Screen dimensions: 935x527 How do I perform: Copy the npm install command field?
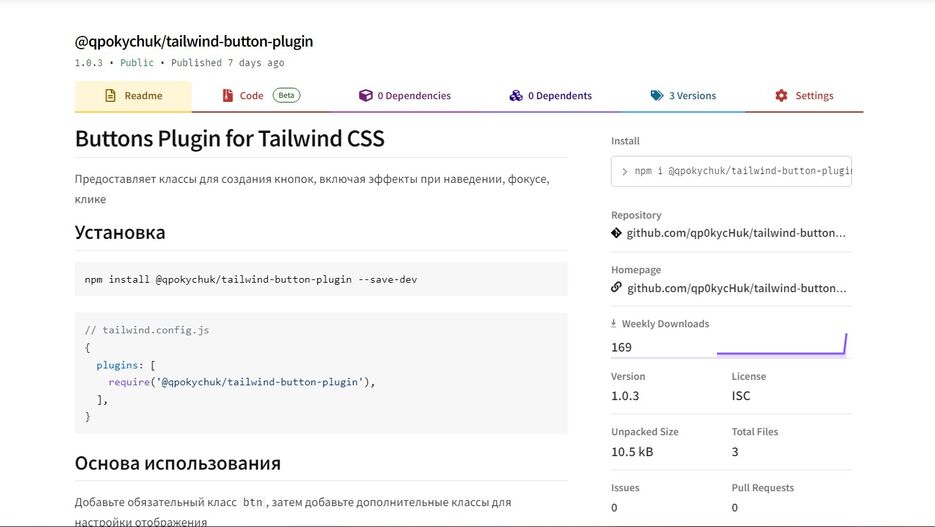731,171
